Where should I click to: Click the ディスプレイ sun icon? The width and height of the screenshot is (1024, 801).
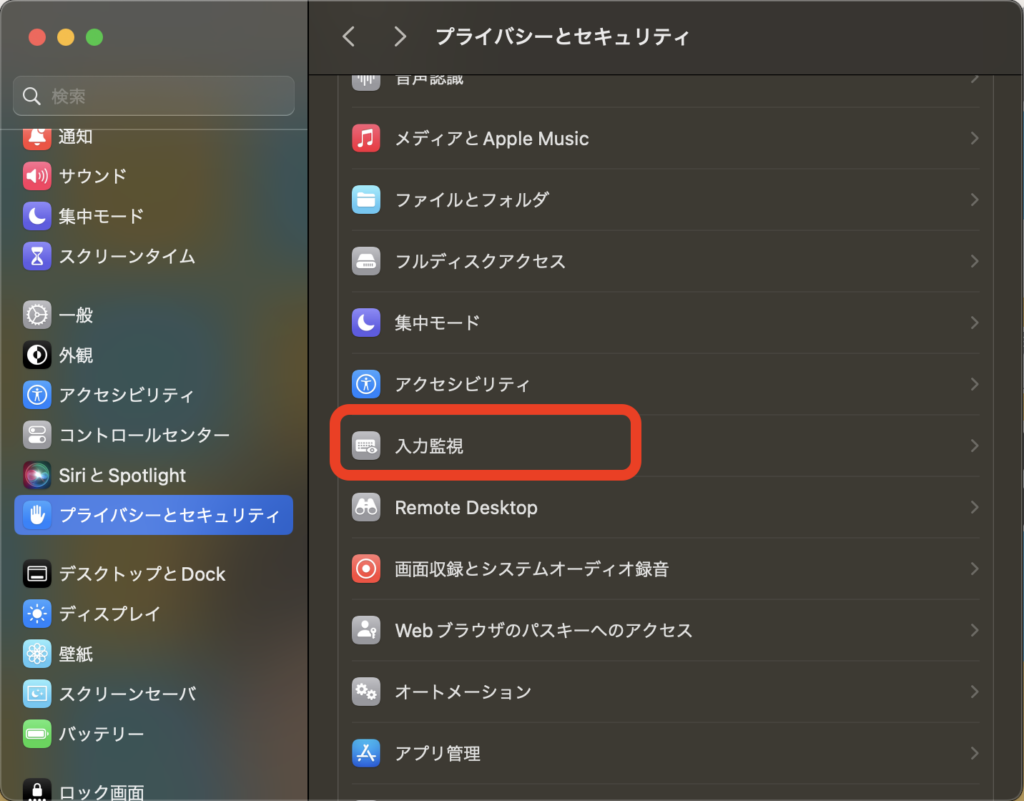pyautogui.click(x=37, y=614)
